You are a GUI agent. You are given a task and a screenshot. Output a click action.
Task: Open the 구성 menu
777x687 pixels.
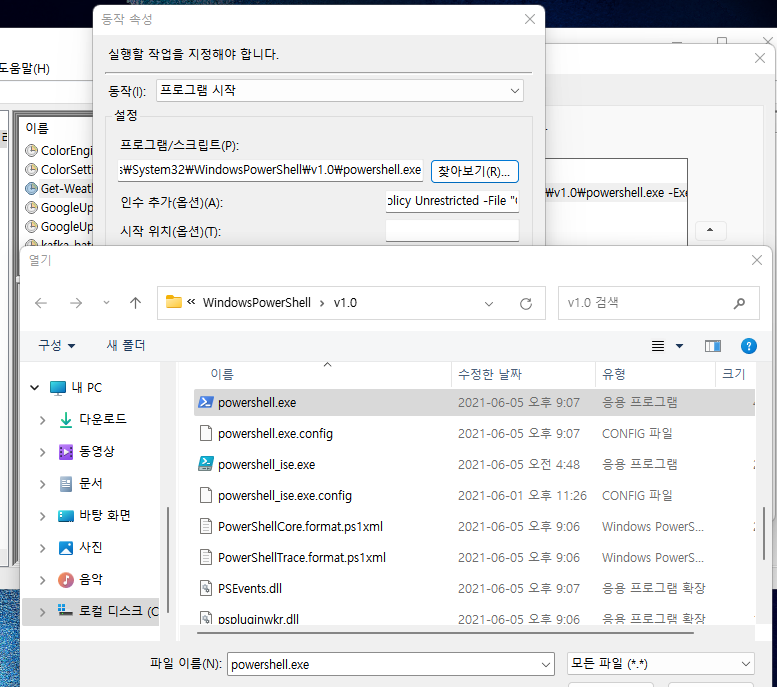coord(56,345)
